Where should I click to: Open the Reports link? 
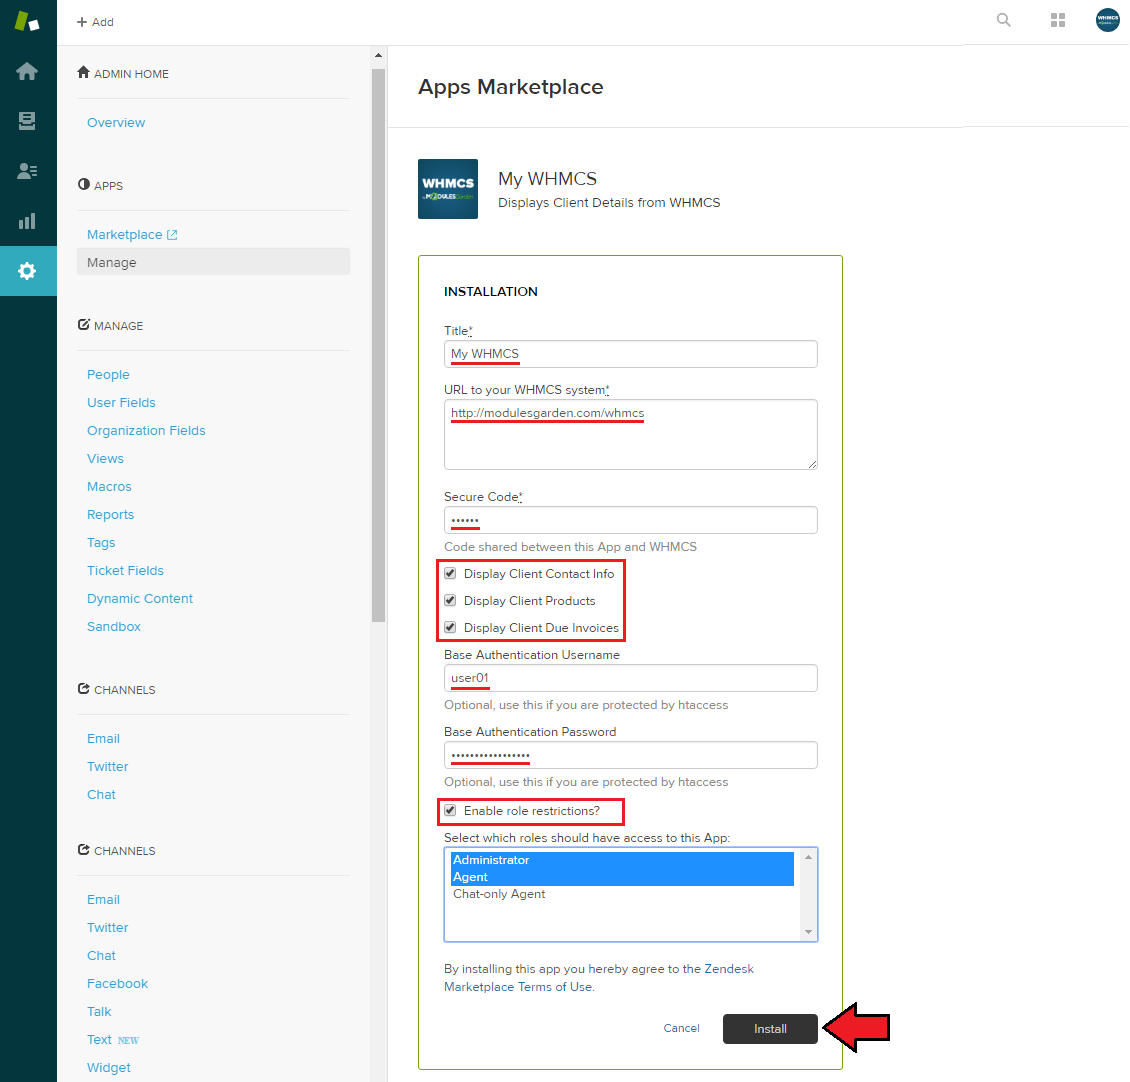click(x=110, y=515)
